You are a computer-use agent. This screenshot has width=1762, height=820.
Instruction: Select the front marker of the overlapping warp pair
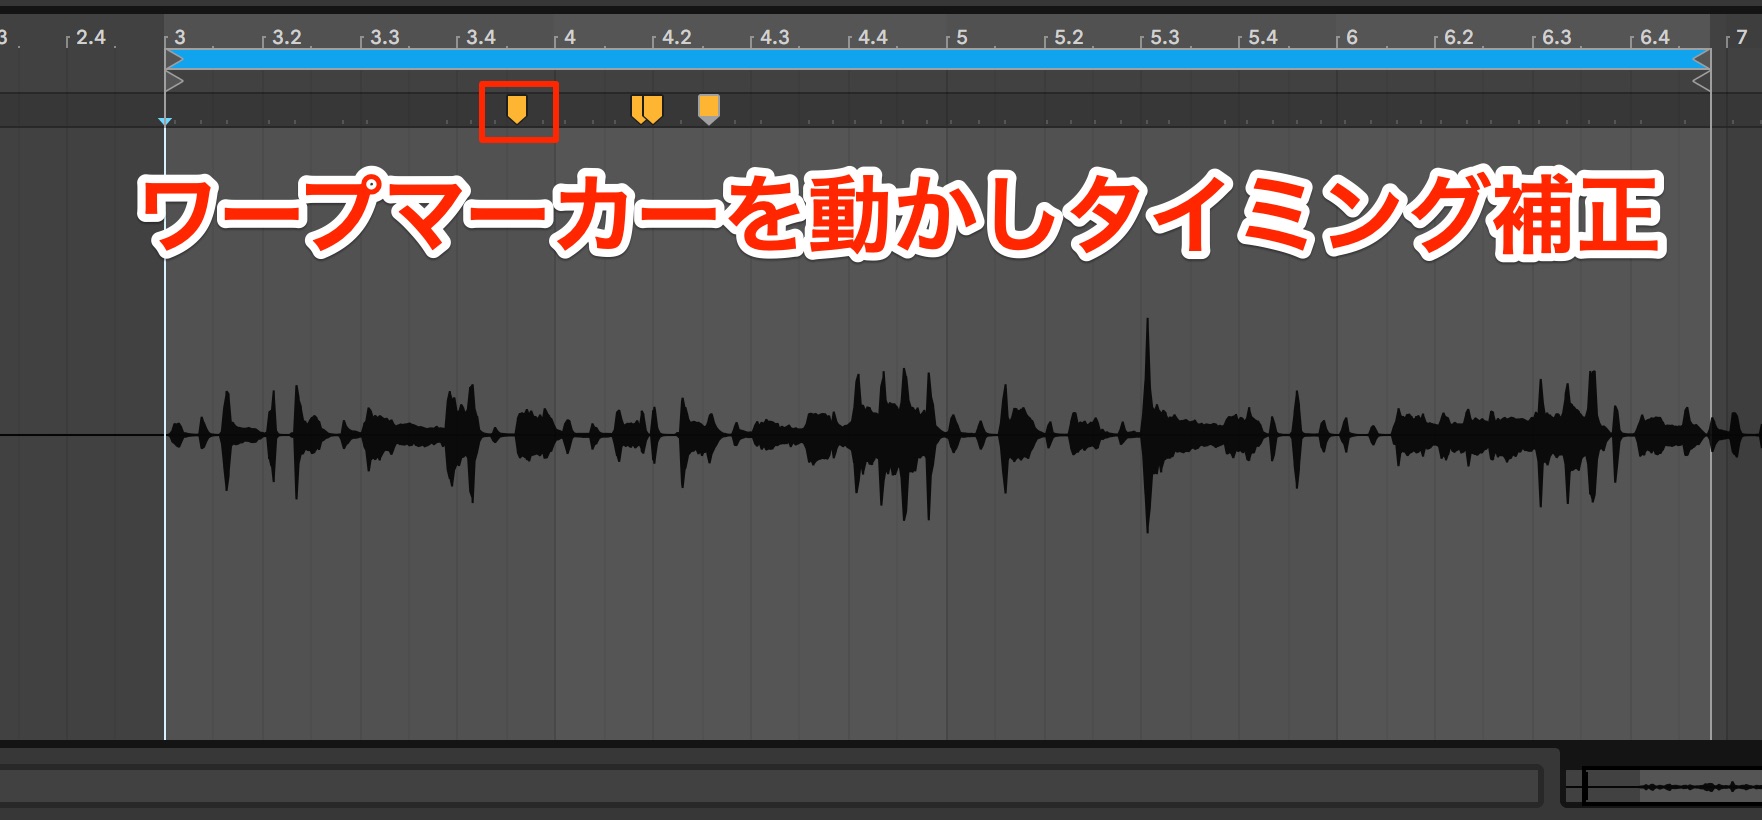(653, 109)
